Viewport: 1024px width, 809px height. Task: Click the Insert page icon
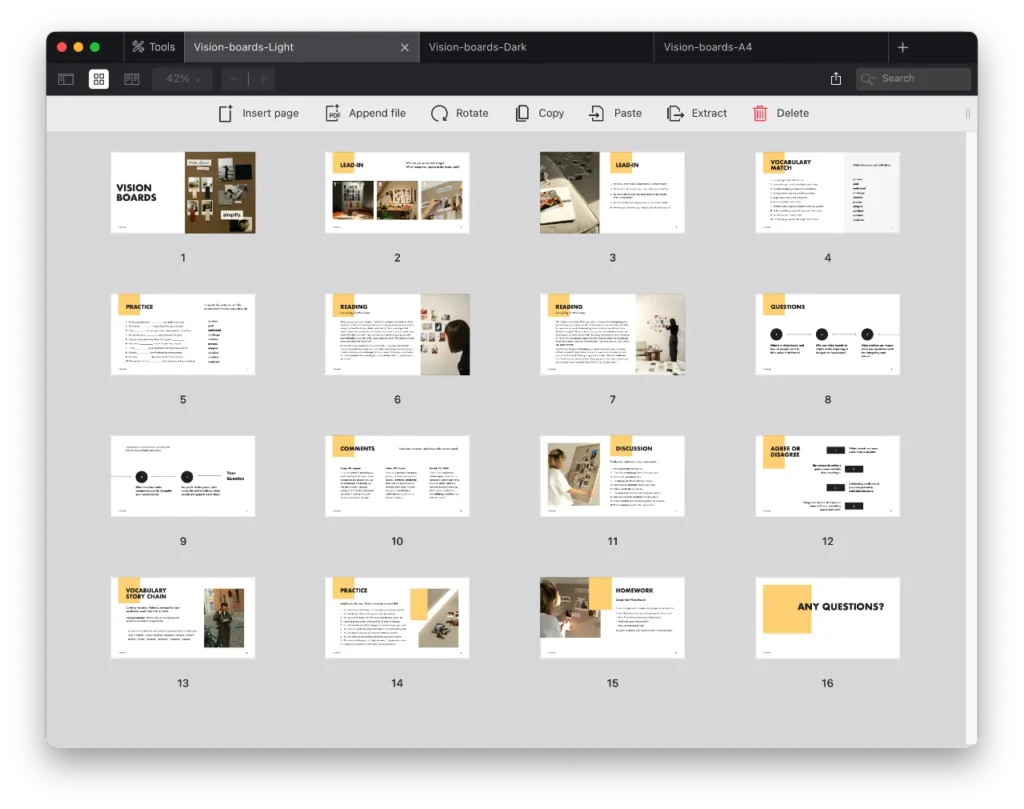coord(226,113)
